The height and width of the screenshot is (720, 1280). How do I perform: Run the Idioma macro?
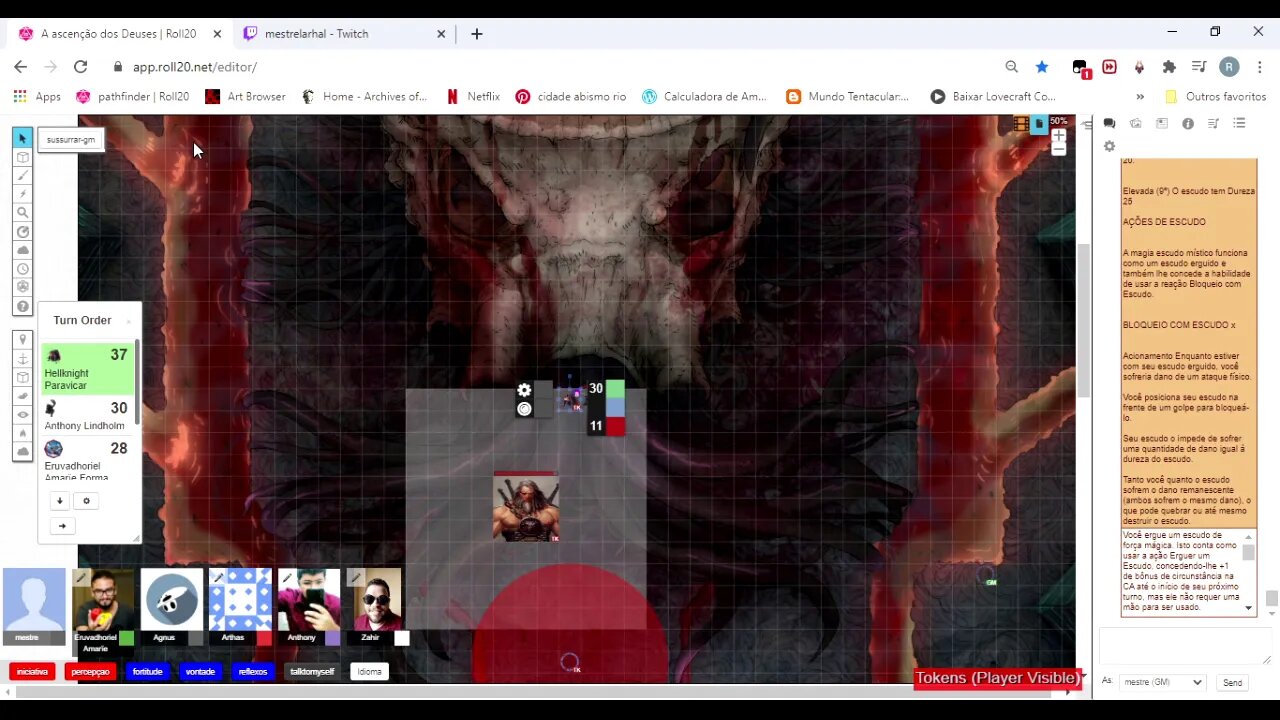coord(369,672)
